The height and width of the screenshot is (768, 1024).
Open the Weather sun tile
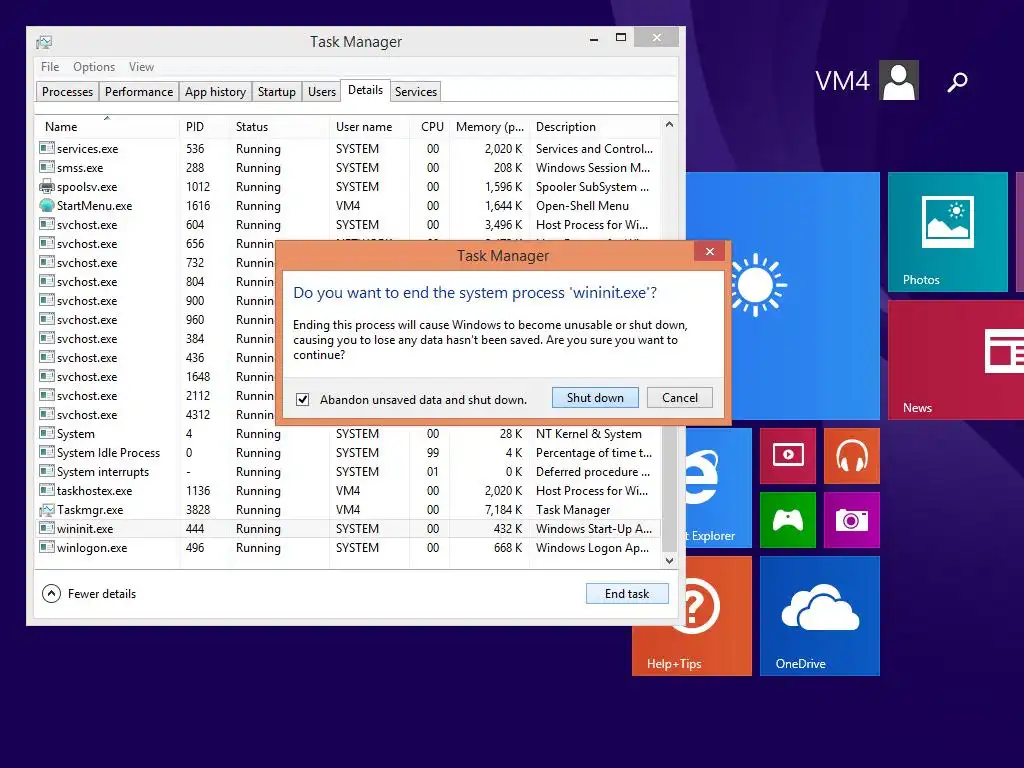(x=782, y=296)
